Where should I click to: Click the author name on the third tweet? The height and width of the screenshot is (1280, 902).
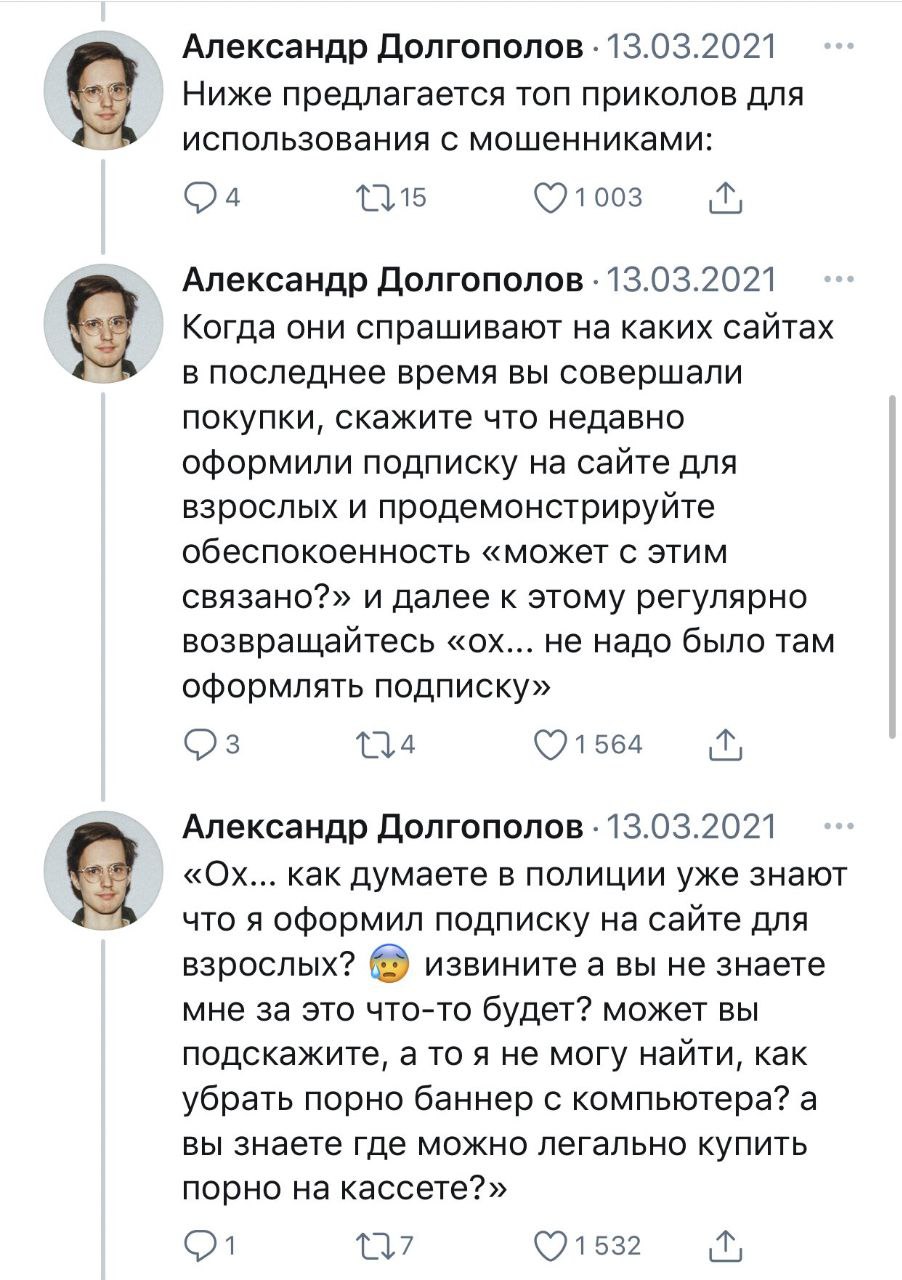pyautogui.click(x=383, y=827)
